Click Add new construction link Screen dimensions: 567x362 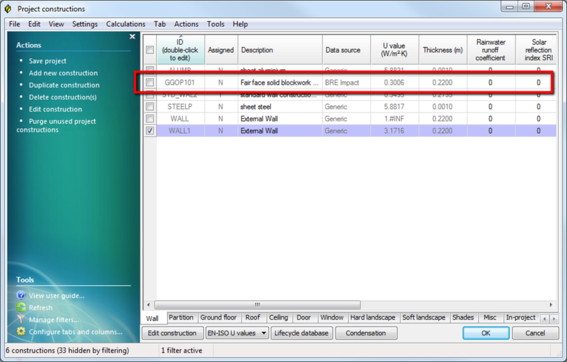63,73
